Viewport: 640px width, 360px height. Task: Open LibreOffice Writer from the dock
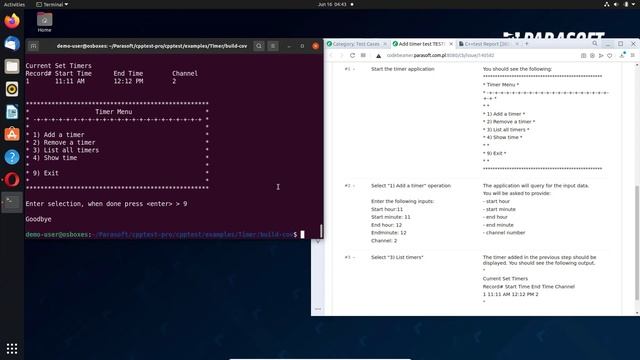tap(12, 112)
